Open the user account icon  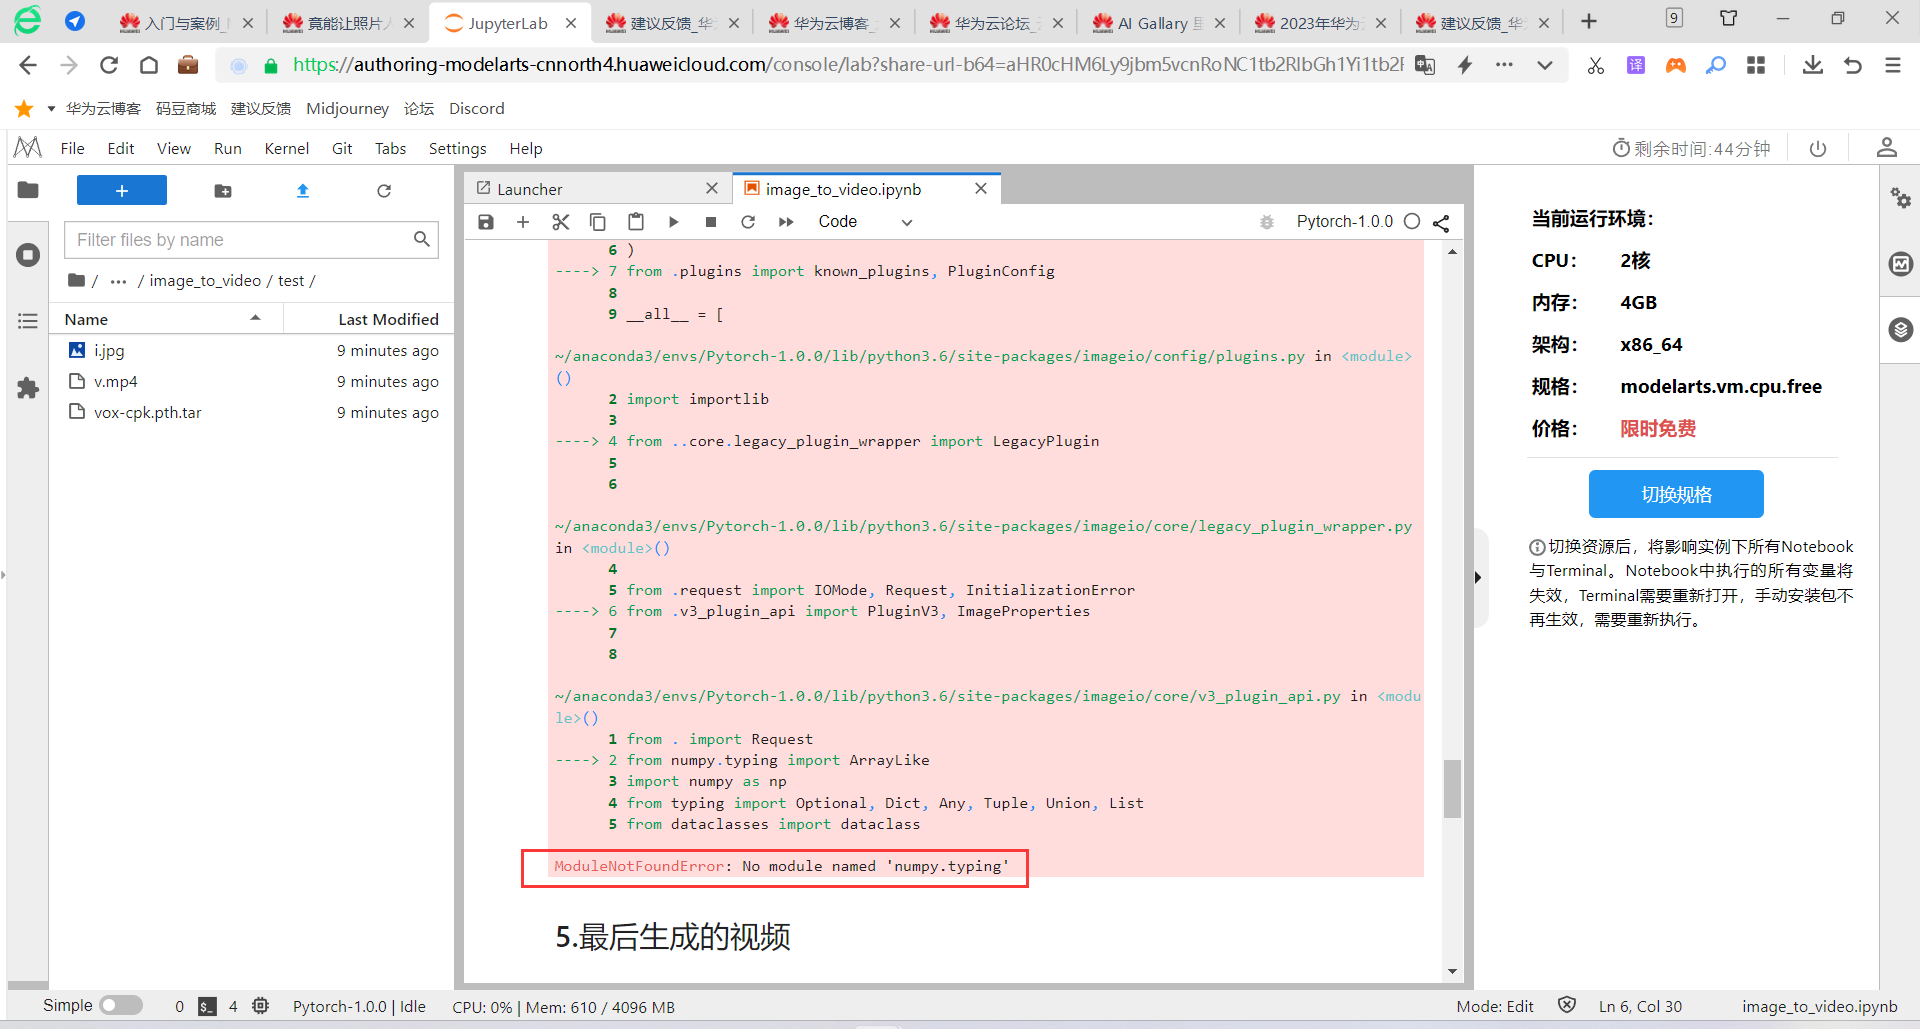click(1887, 148)
